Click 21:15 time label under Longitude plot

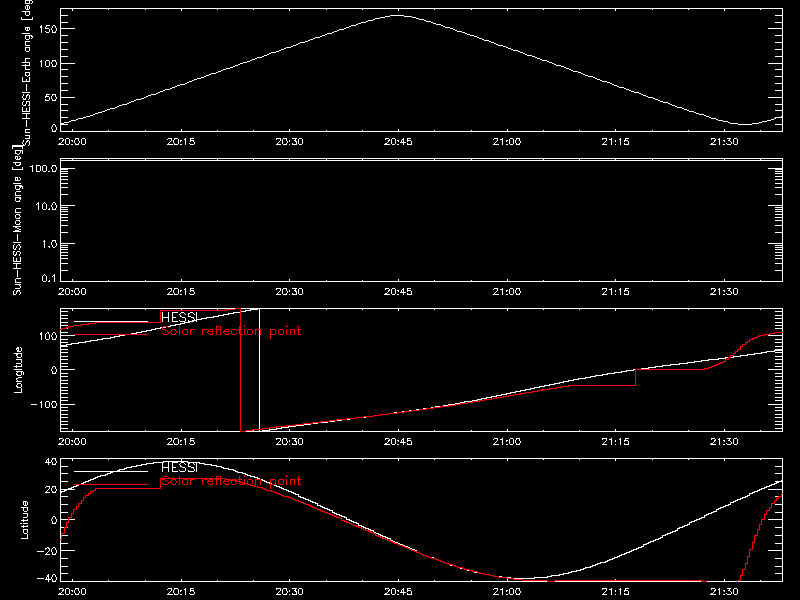click(x=615, y=441)
